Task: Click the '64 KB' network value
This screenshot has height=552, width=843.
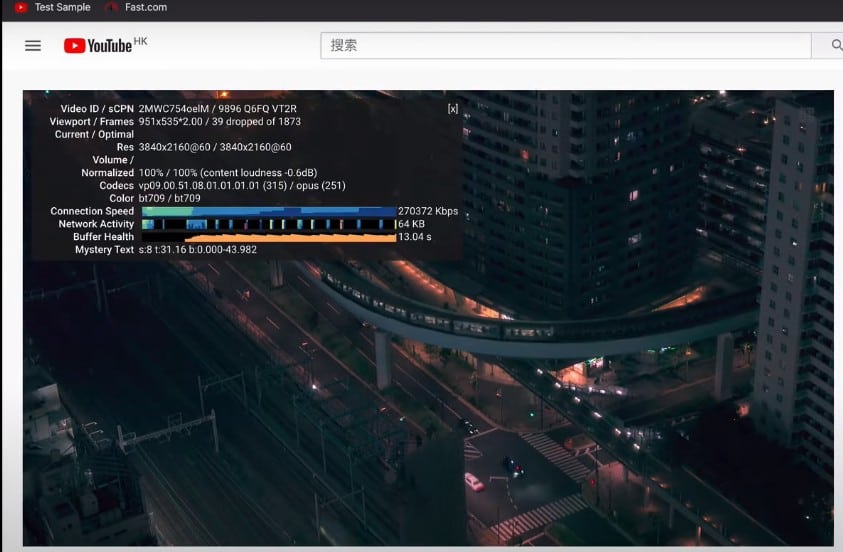Action: tap(411, 224)
